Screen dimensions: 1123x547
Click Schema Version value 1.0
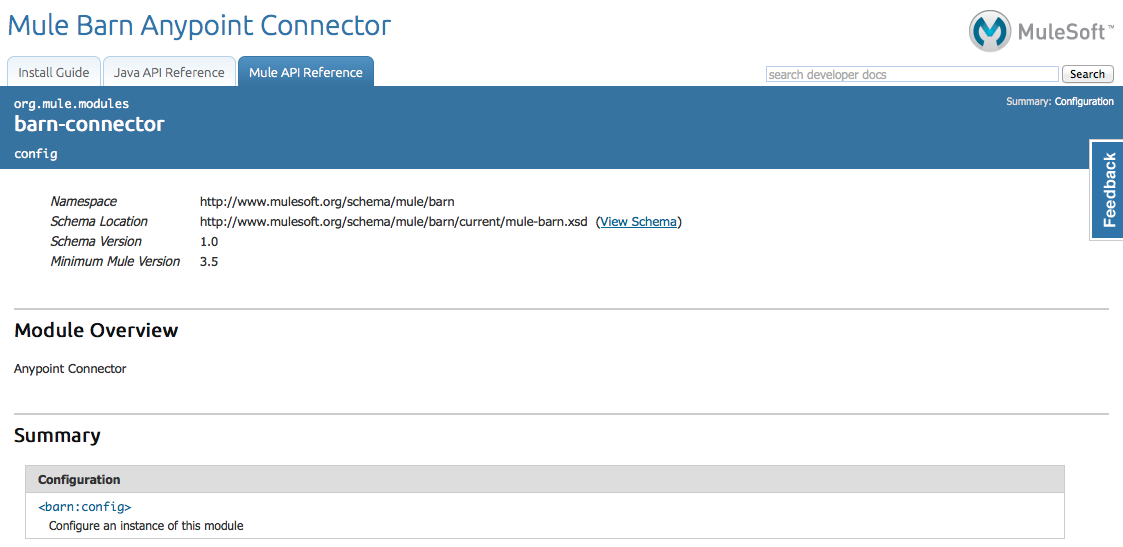pos(209,241)
